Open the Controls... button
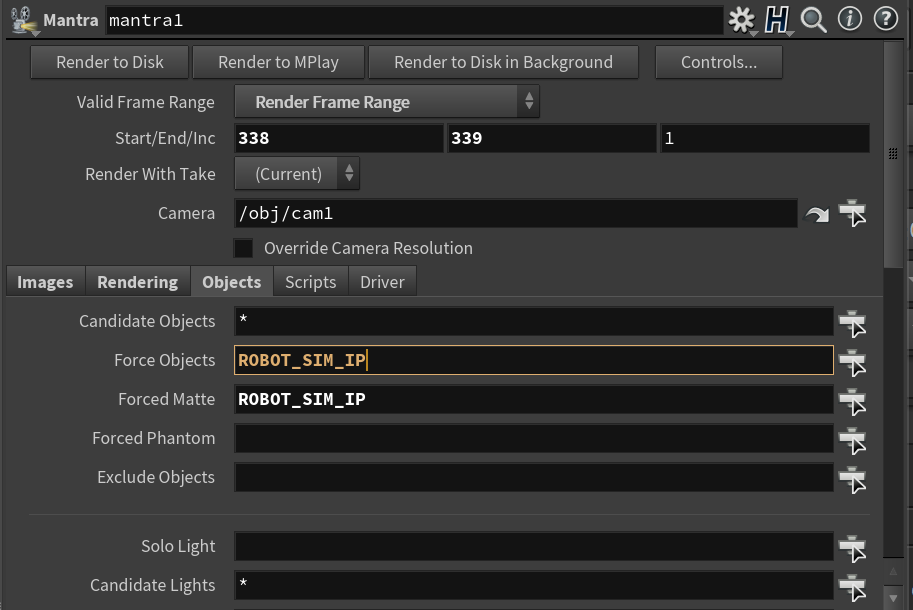Viewport: 913px width, 610px height. click(719, 62)
